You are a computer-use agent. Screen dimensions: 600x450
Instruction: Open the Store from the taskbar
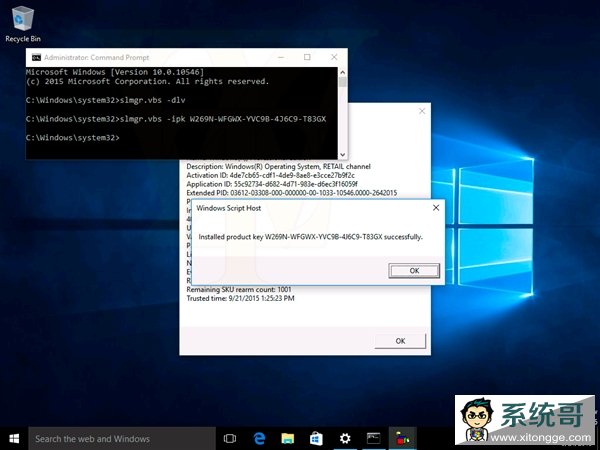click(x=316, y=439)
